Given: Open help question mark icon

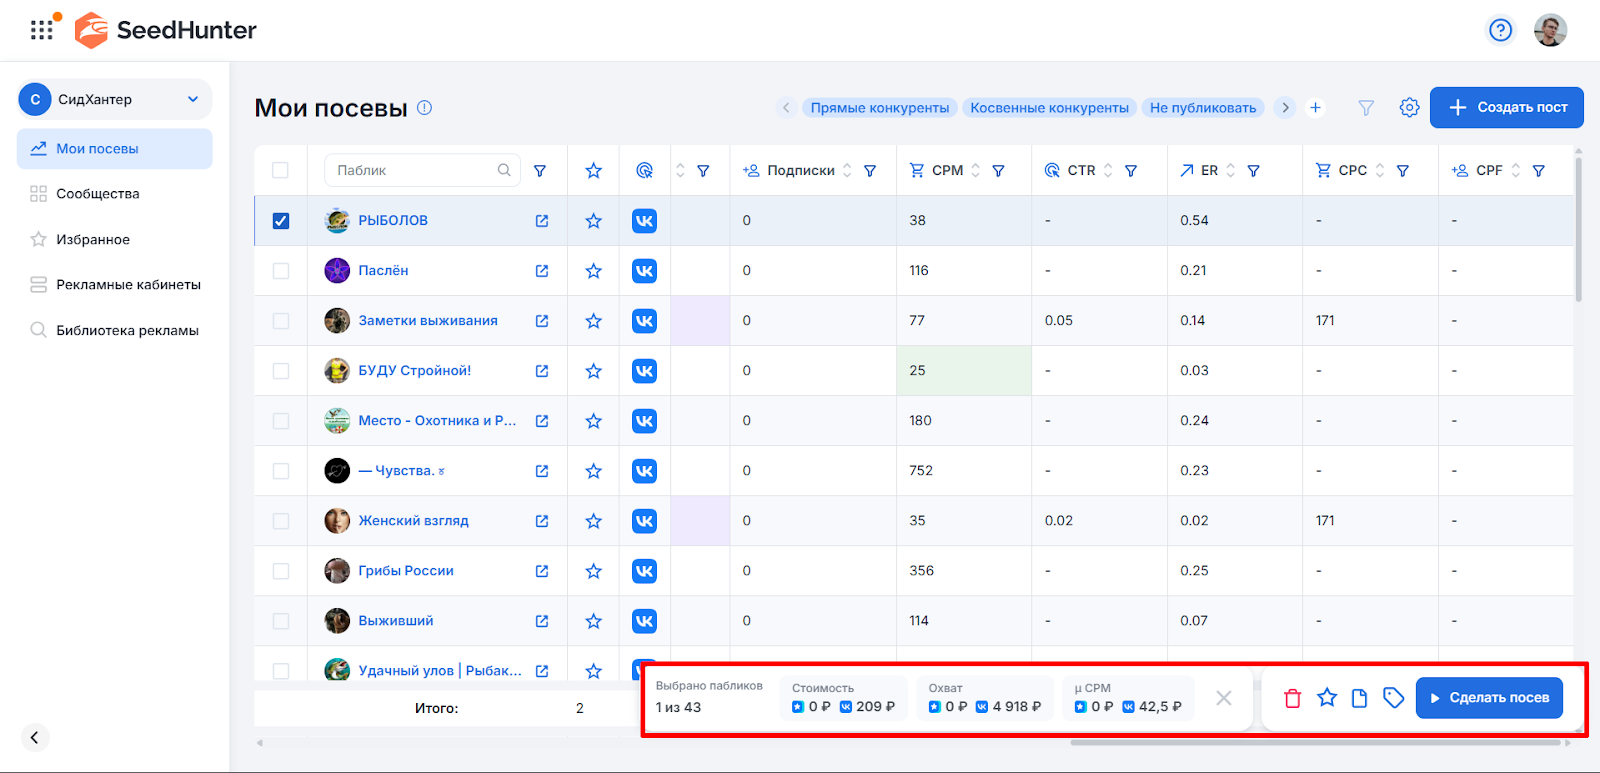Looking at the screenshot, I should click(x=1500, y=30).
